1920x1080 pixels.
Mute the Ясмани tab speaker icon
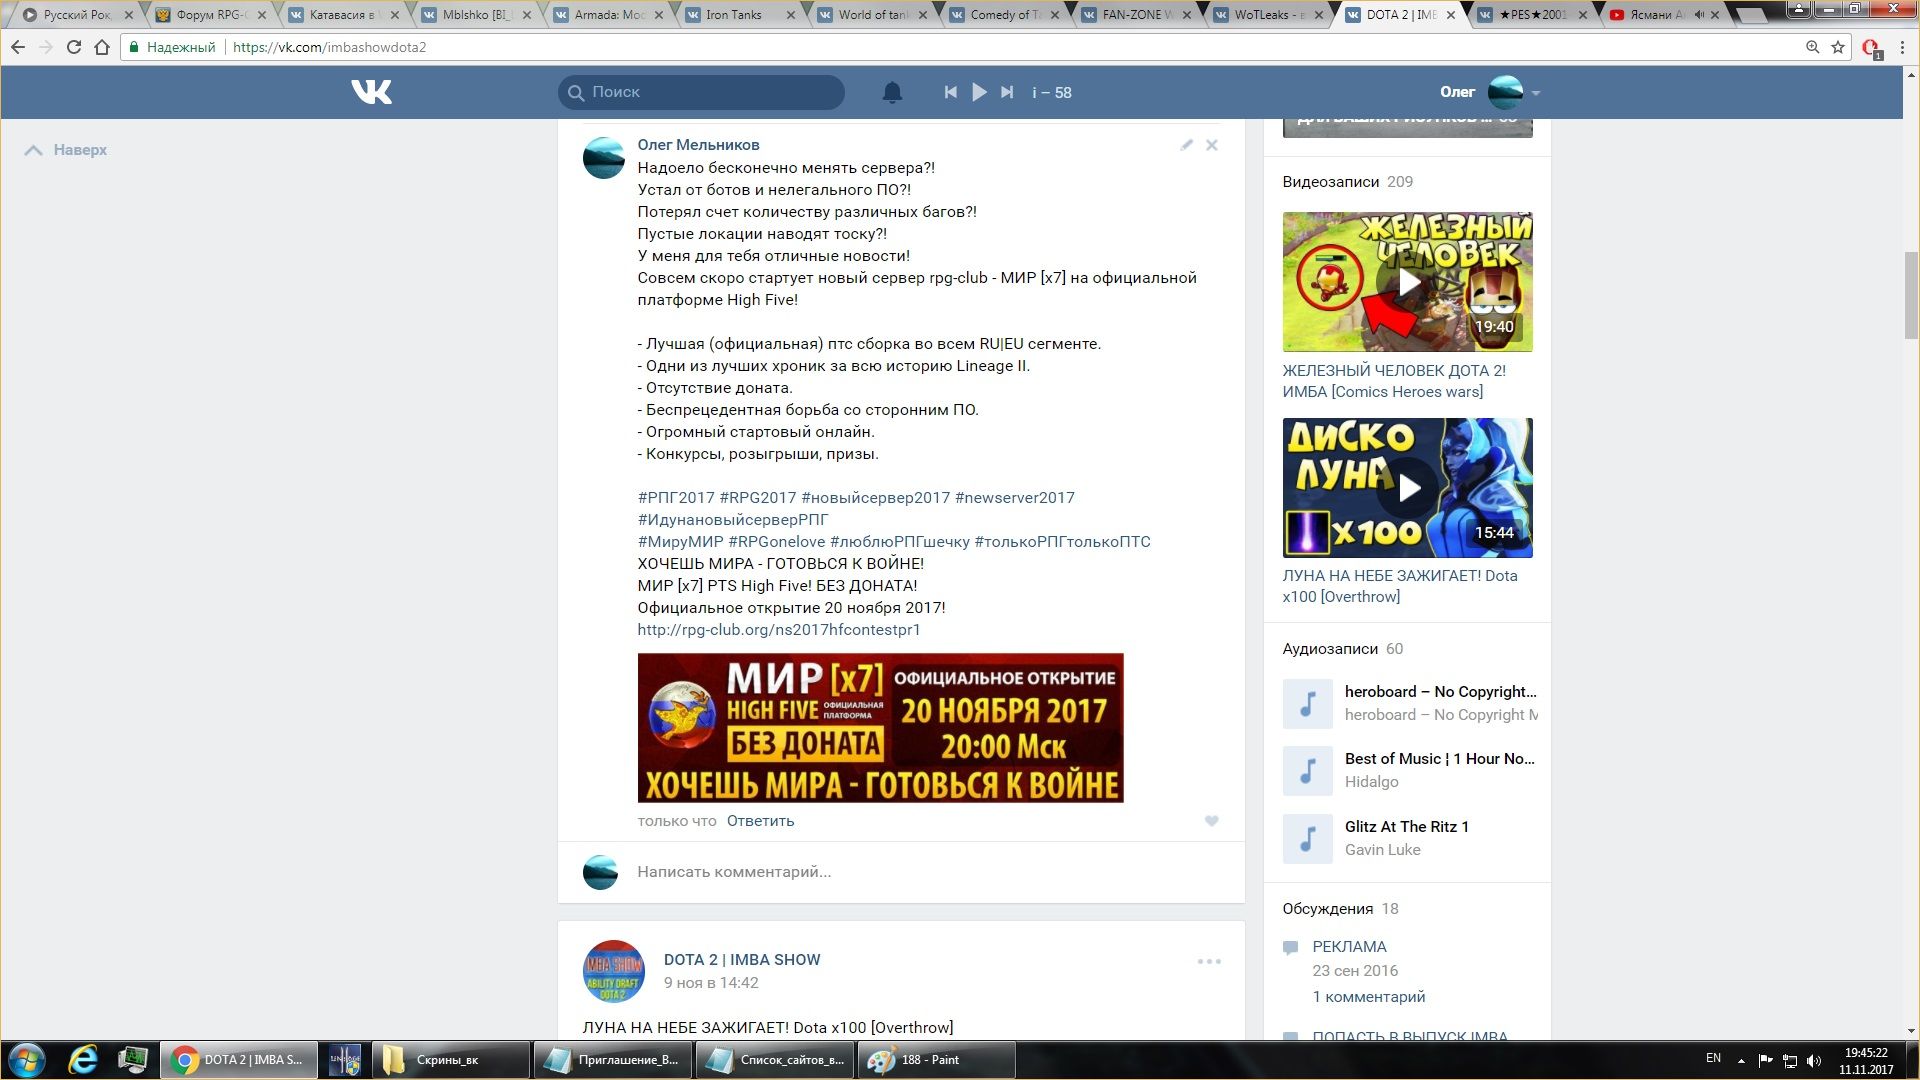1699,15
